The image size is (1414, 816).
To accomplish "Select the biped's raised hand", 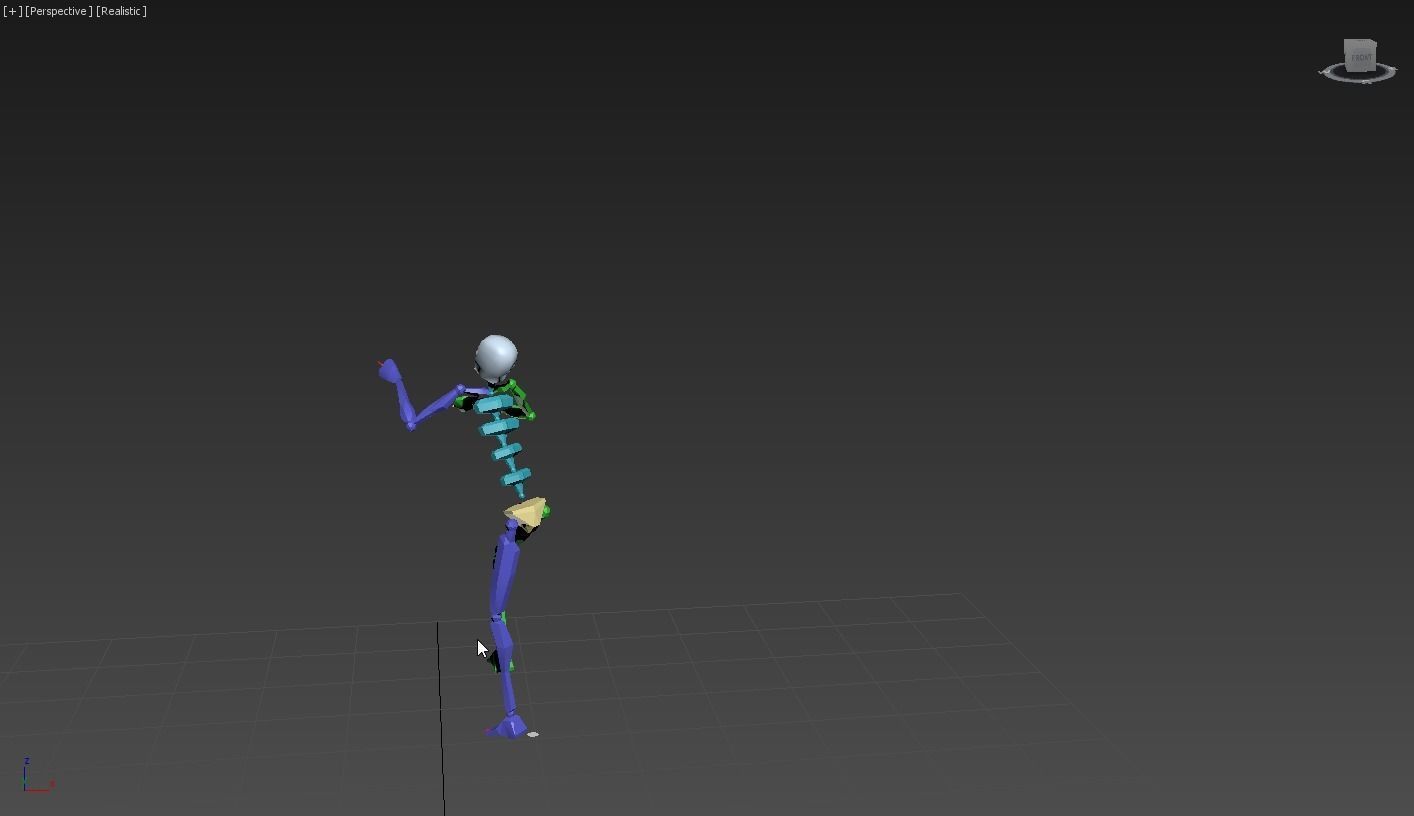I will 389,370.
